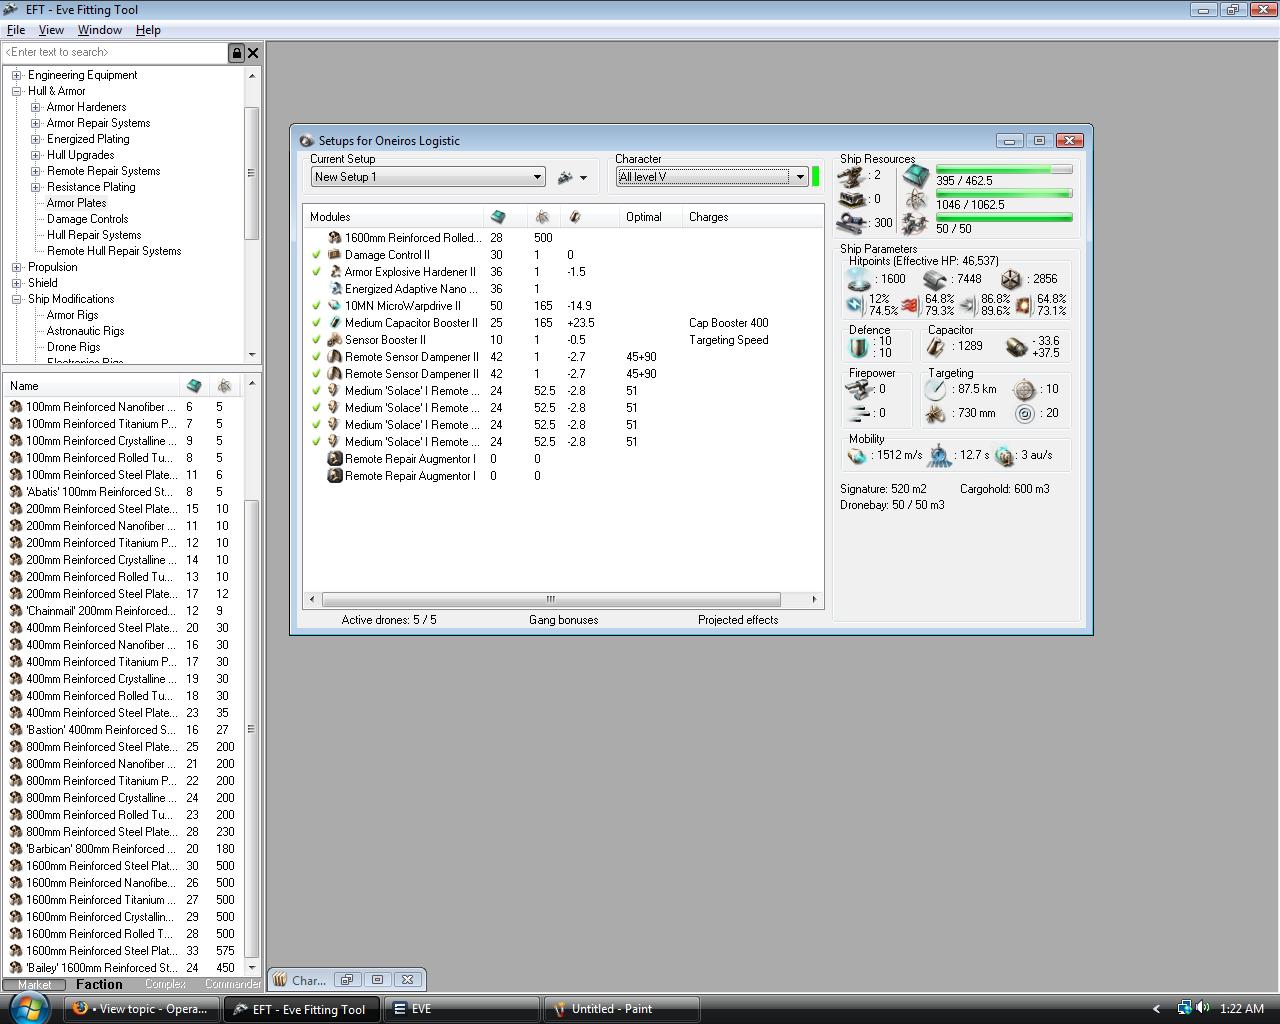Expand the Shield tree node
This screenshot has width=1280, height=1024.
click(x=17, y=283)
